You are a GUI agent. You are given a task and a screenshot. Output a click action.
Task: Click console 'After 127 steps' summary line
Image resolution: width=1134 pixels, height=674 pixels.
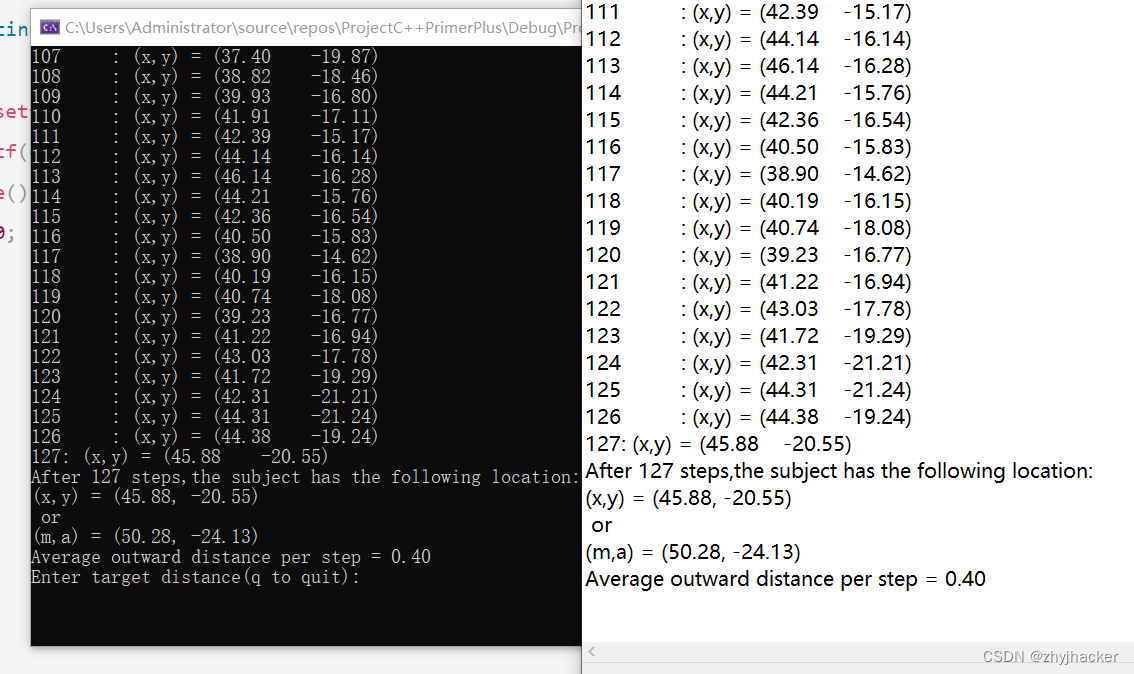click(305, 477)
